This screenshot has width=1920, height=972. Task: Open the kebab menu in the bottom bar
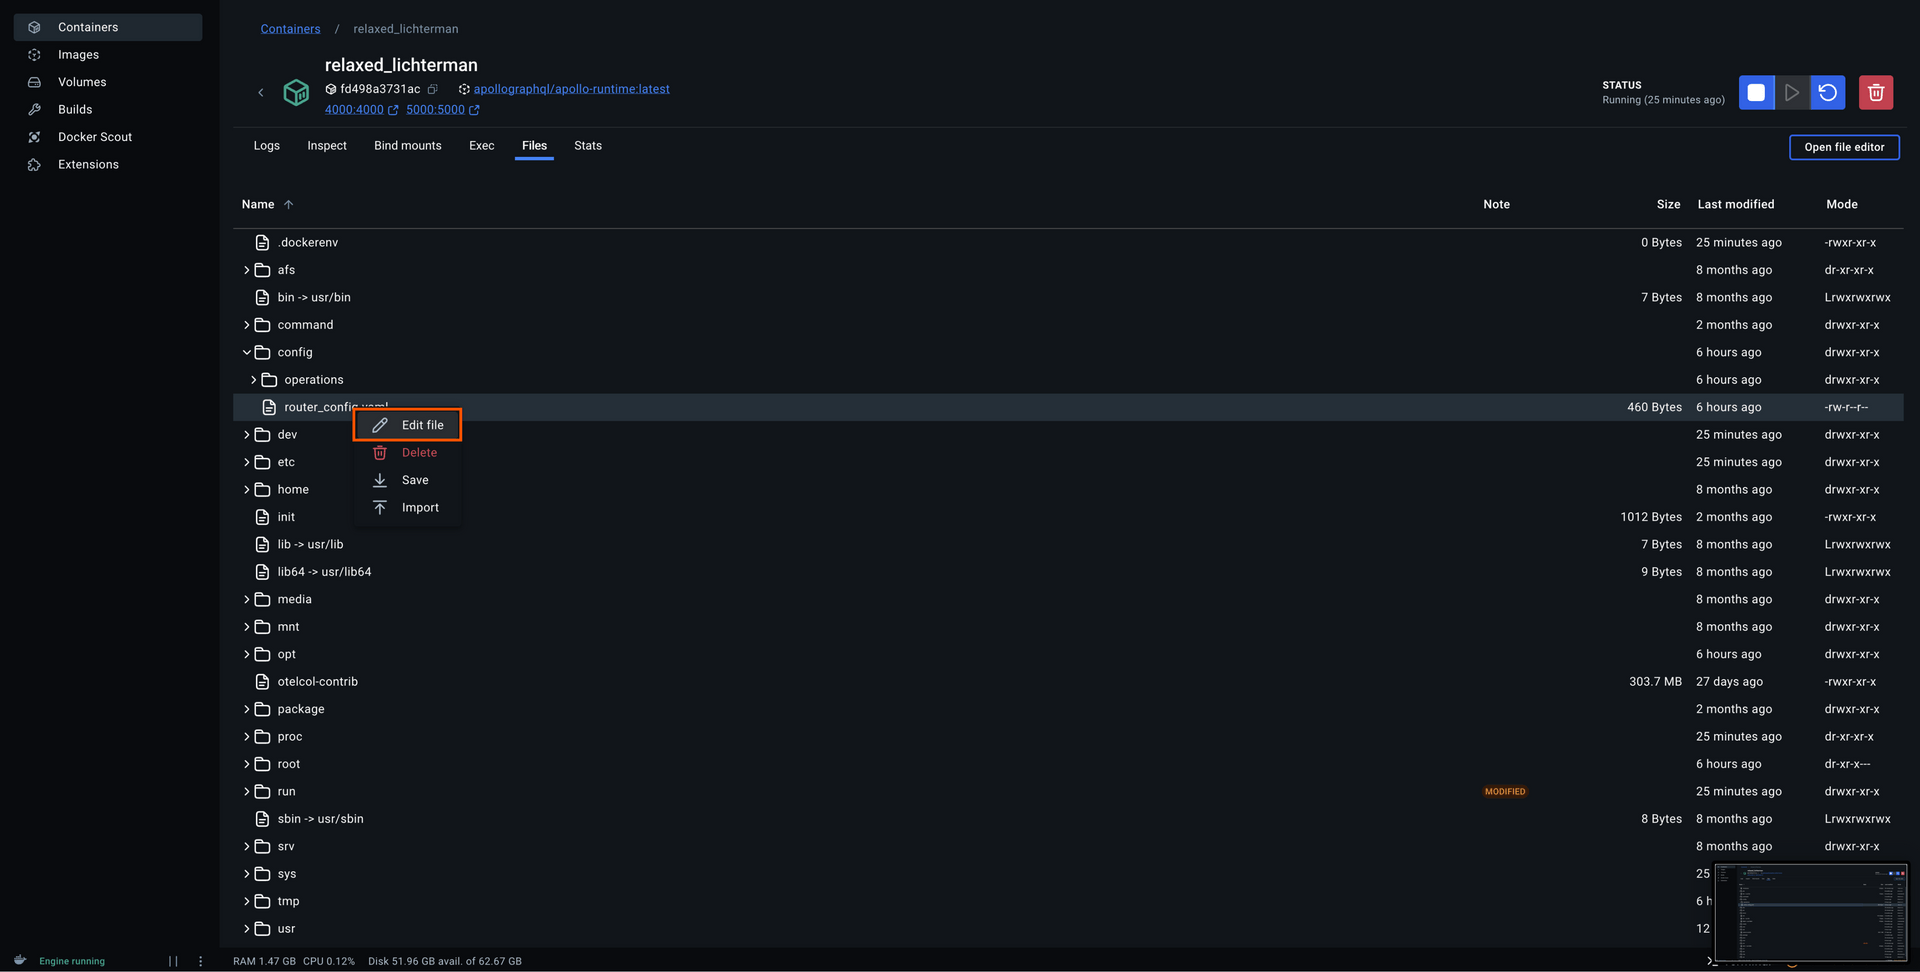[201, 960]
